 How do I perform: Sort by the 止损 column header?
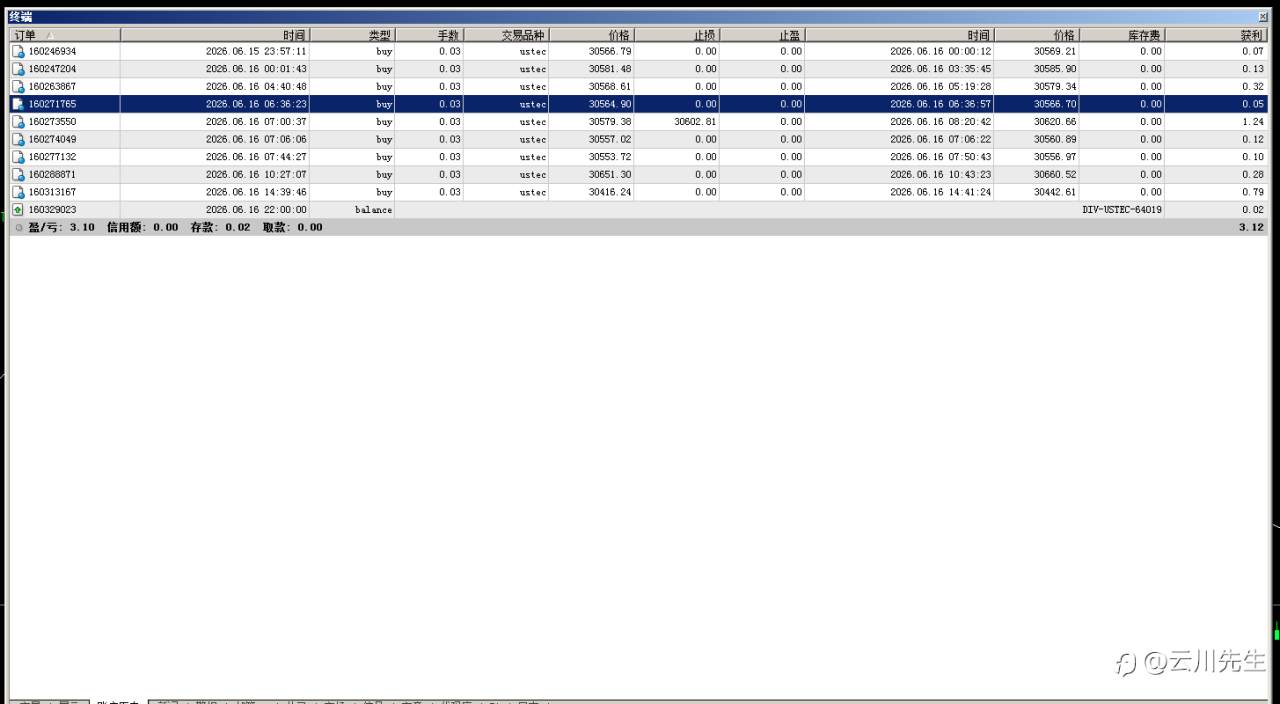[677, 35]
